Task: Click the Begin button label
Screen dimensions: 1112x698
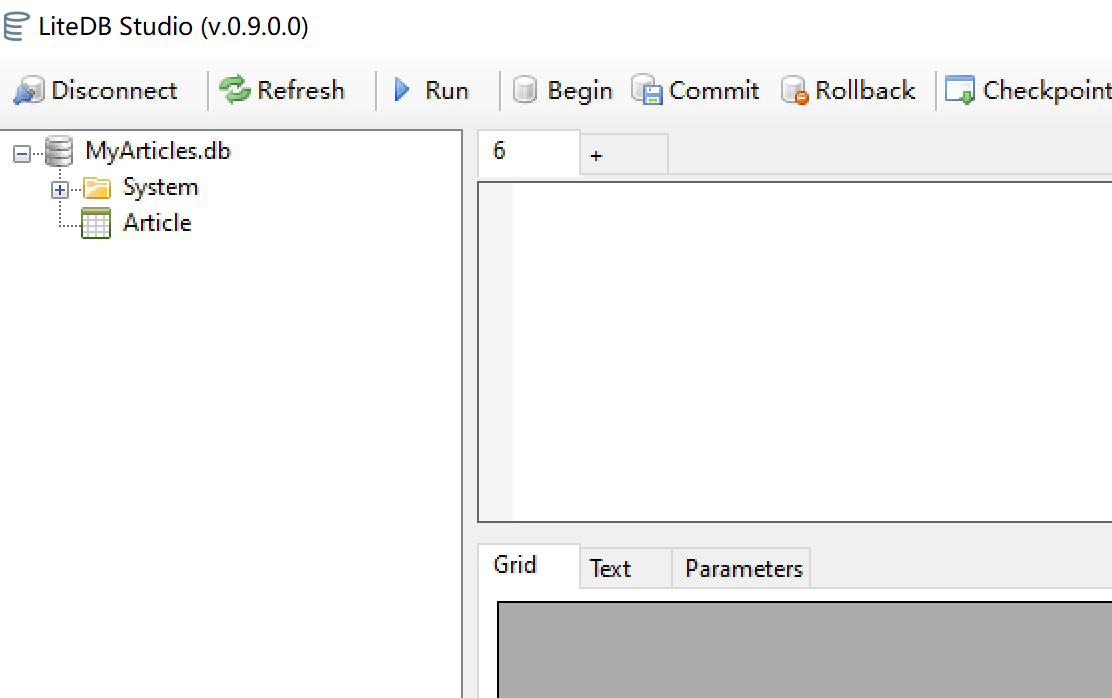Action: pyautogui.click(x=579, y=92)
